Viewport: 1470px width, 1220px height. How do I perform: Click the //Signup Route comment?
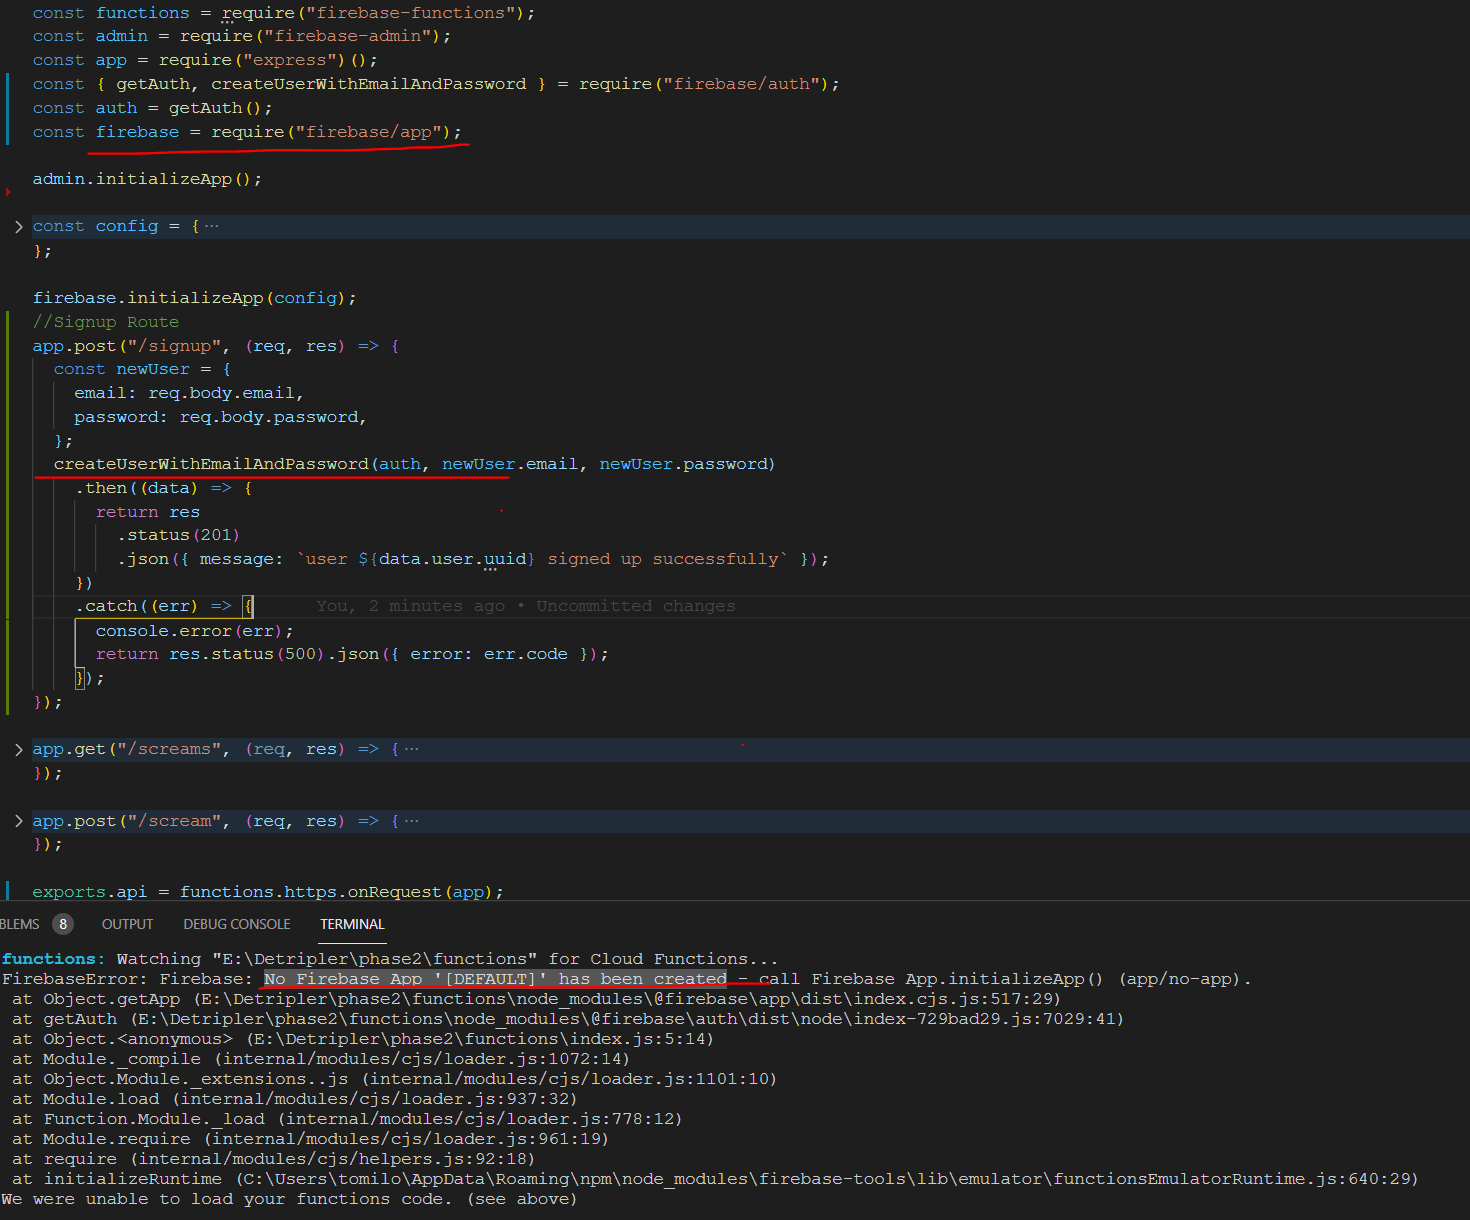[x=106, y=322]
